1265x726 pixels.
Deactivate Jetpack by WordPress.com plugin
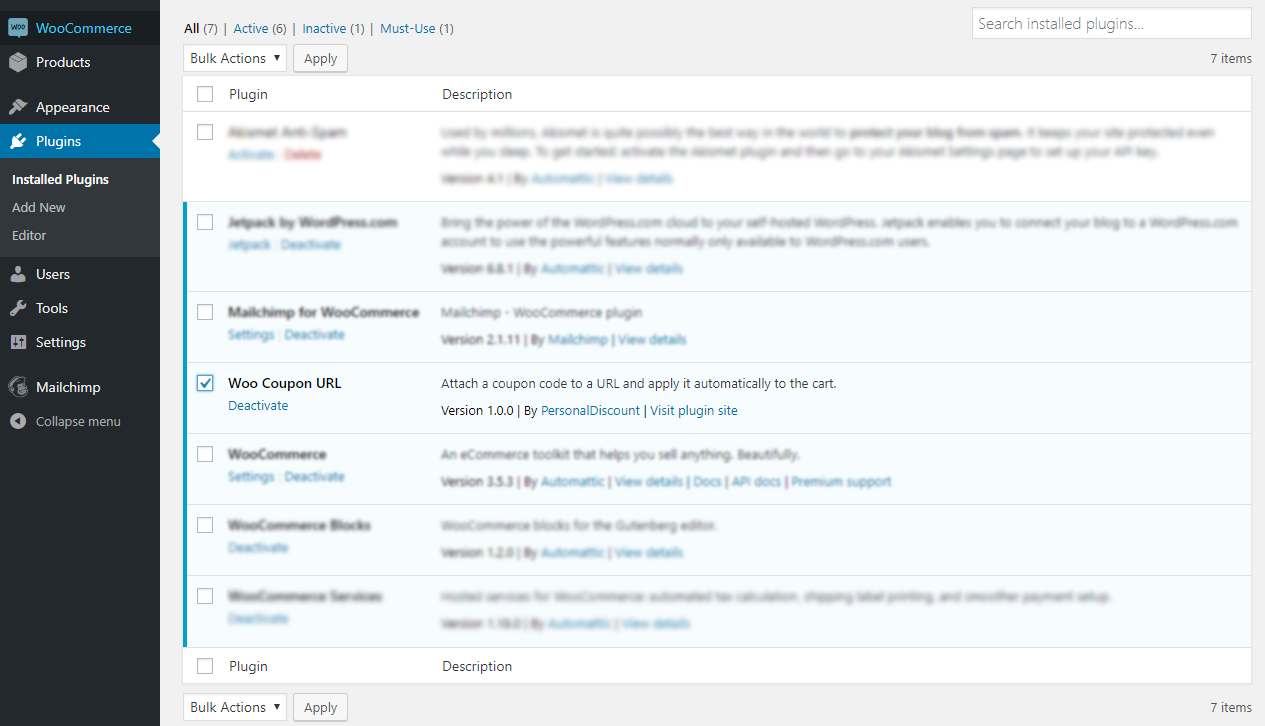coord(311,245)
